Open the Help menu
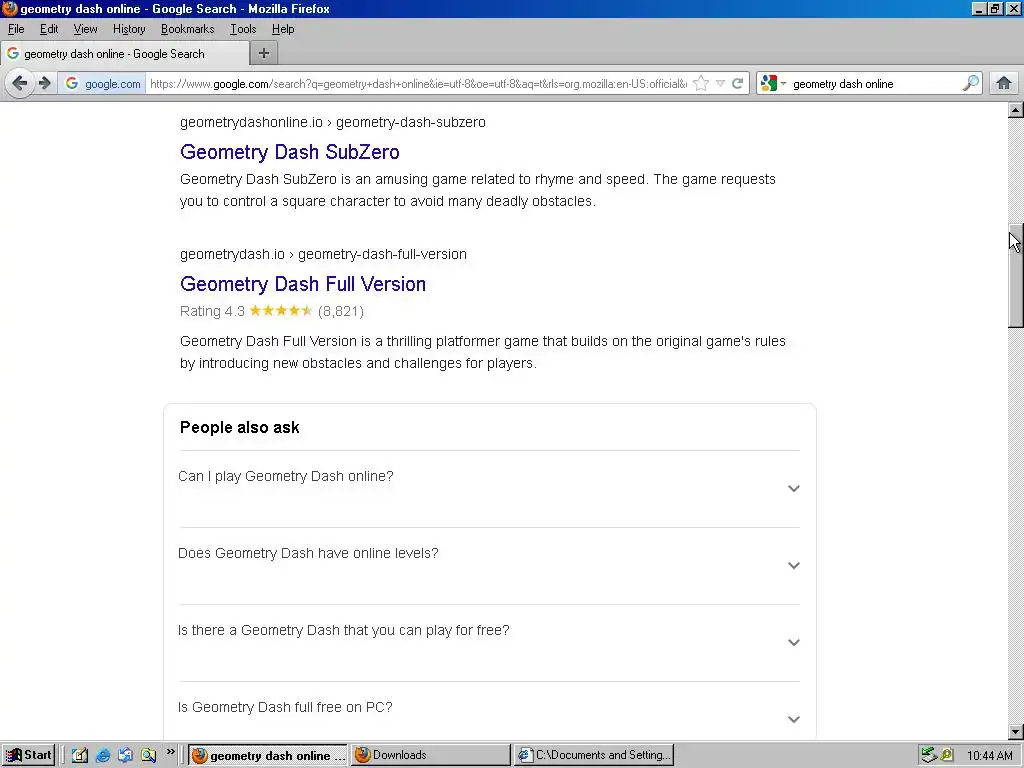Screen dimensions: 1024x768 point(283,29)
